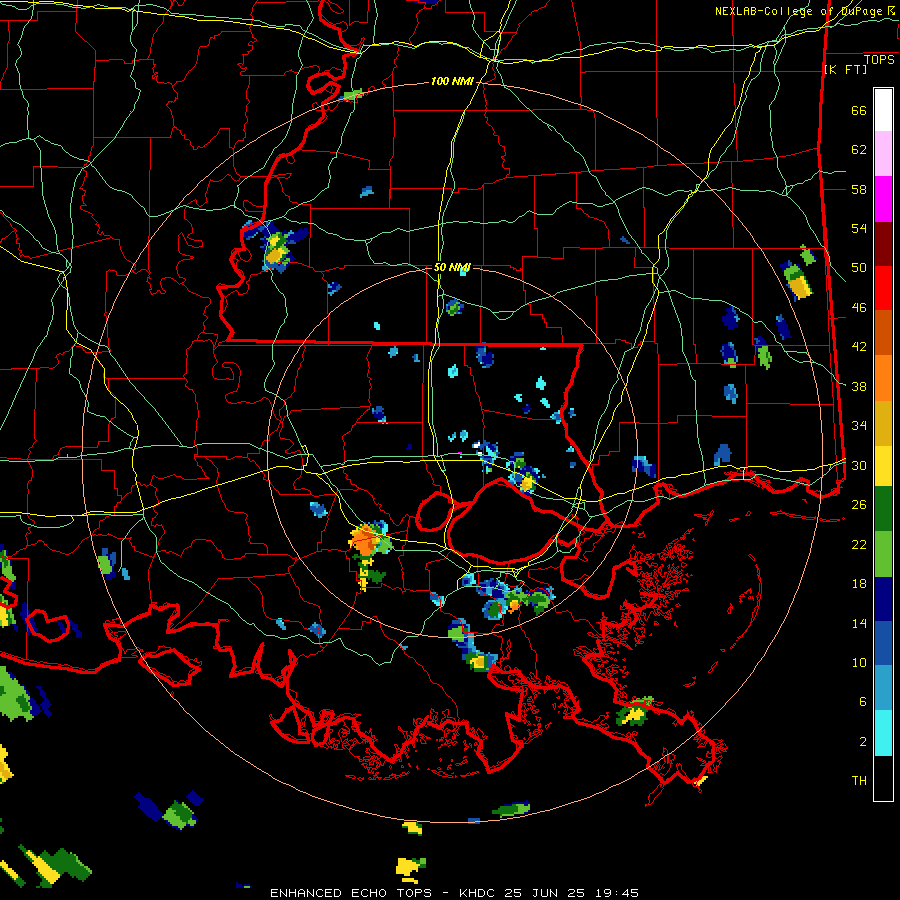Click the 2 legend value
Viewport: 900px width, 900px height.
[x=863, y=742]
